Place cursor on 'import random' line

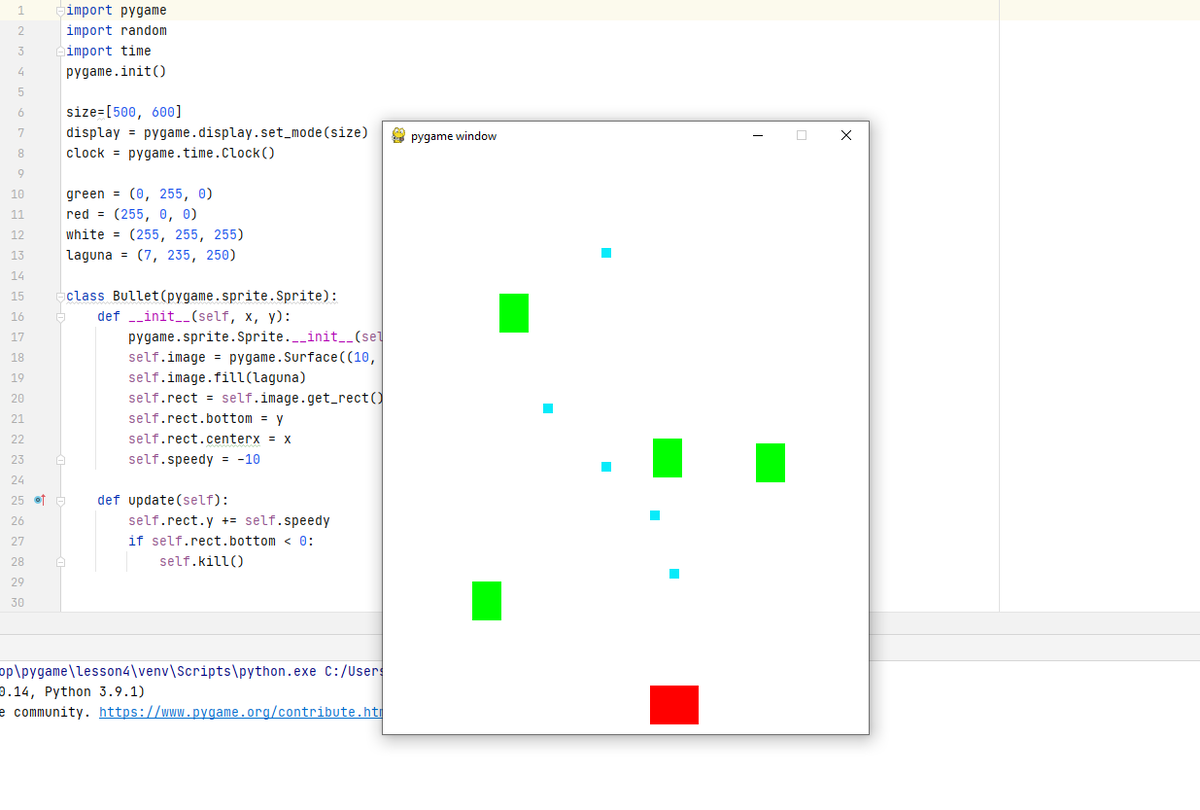click(116, 31)
